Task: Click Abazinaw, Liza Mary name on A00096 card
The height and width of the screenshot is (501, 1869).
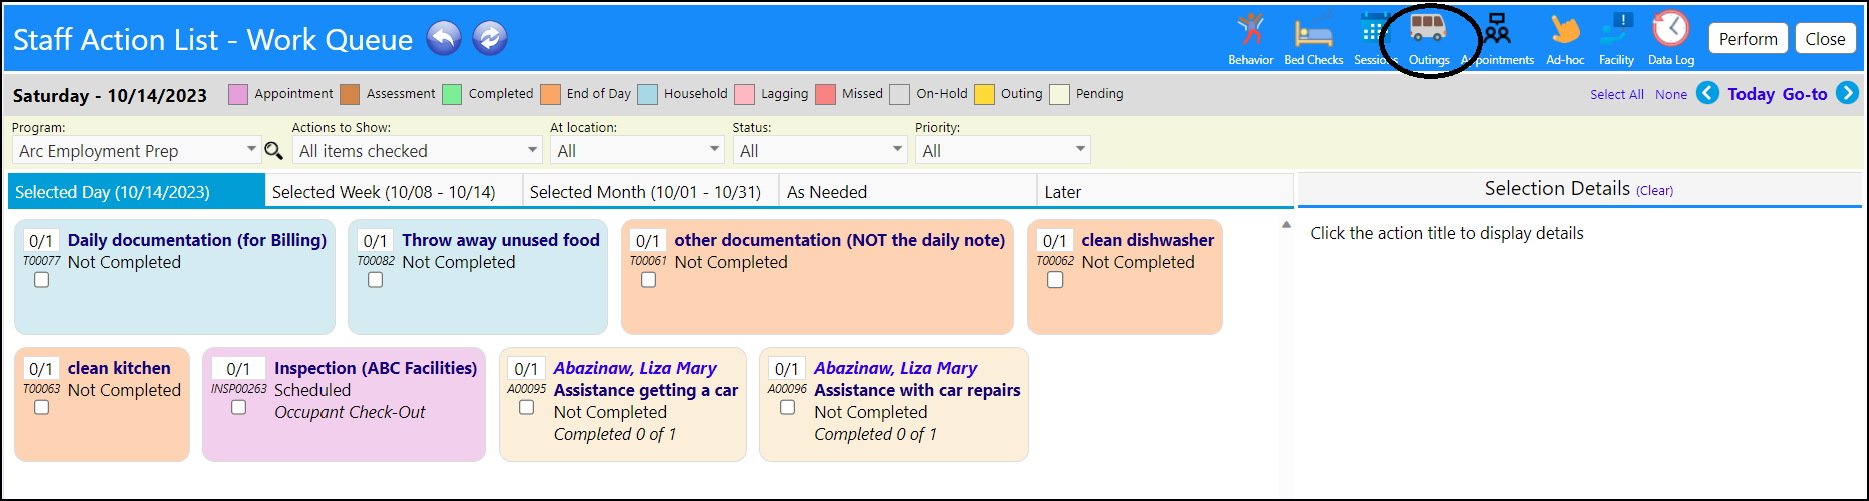Action: pyautogui.click(x=896, y=368)
